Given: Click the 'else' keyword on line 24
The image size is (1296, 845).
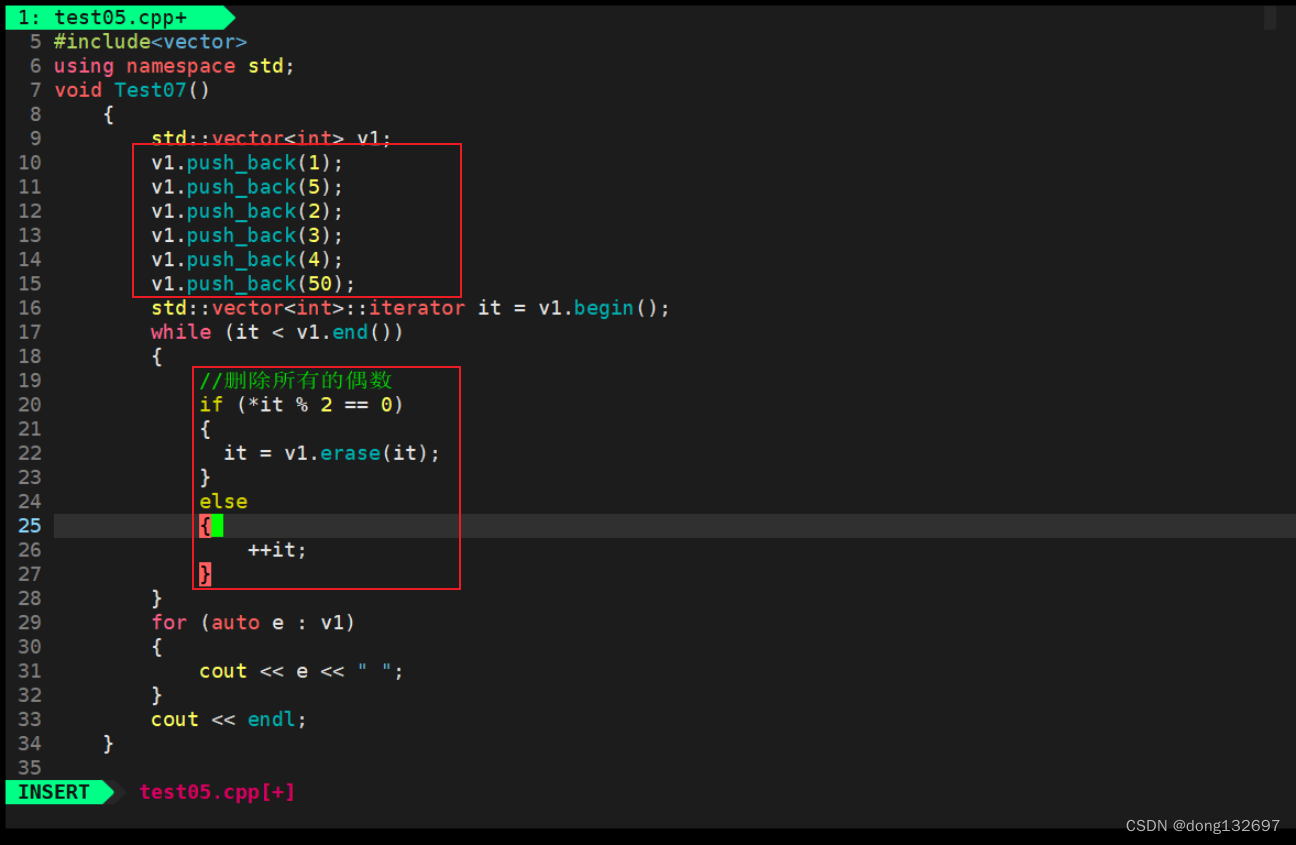Looking at the screenshot, I should (x=223, y=501).
